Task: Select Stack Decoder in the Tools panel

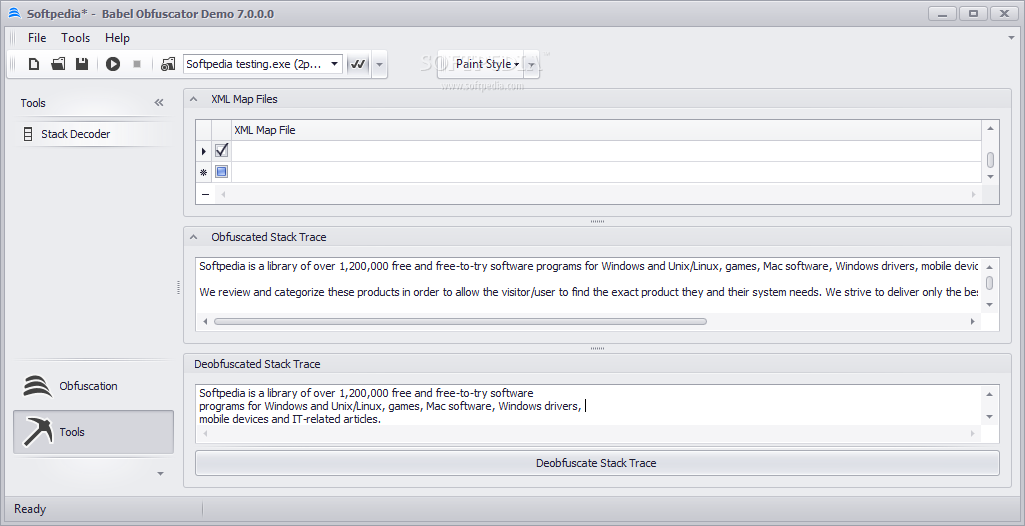Action: pos(93,134)
